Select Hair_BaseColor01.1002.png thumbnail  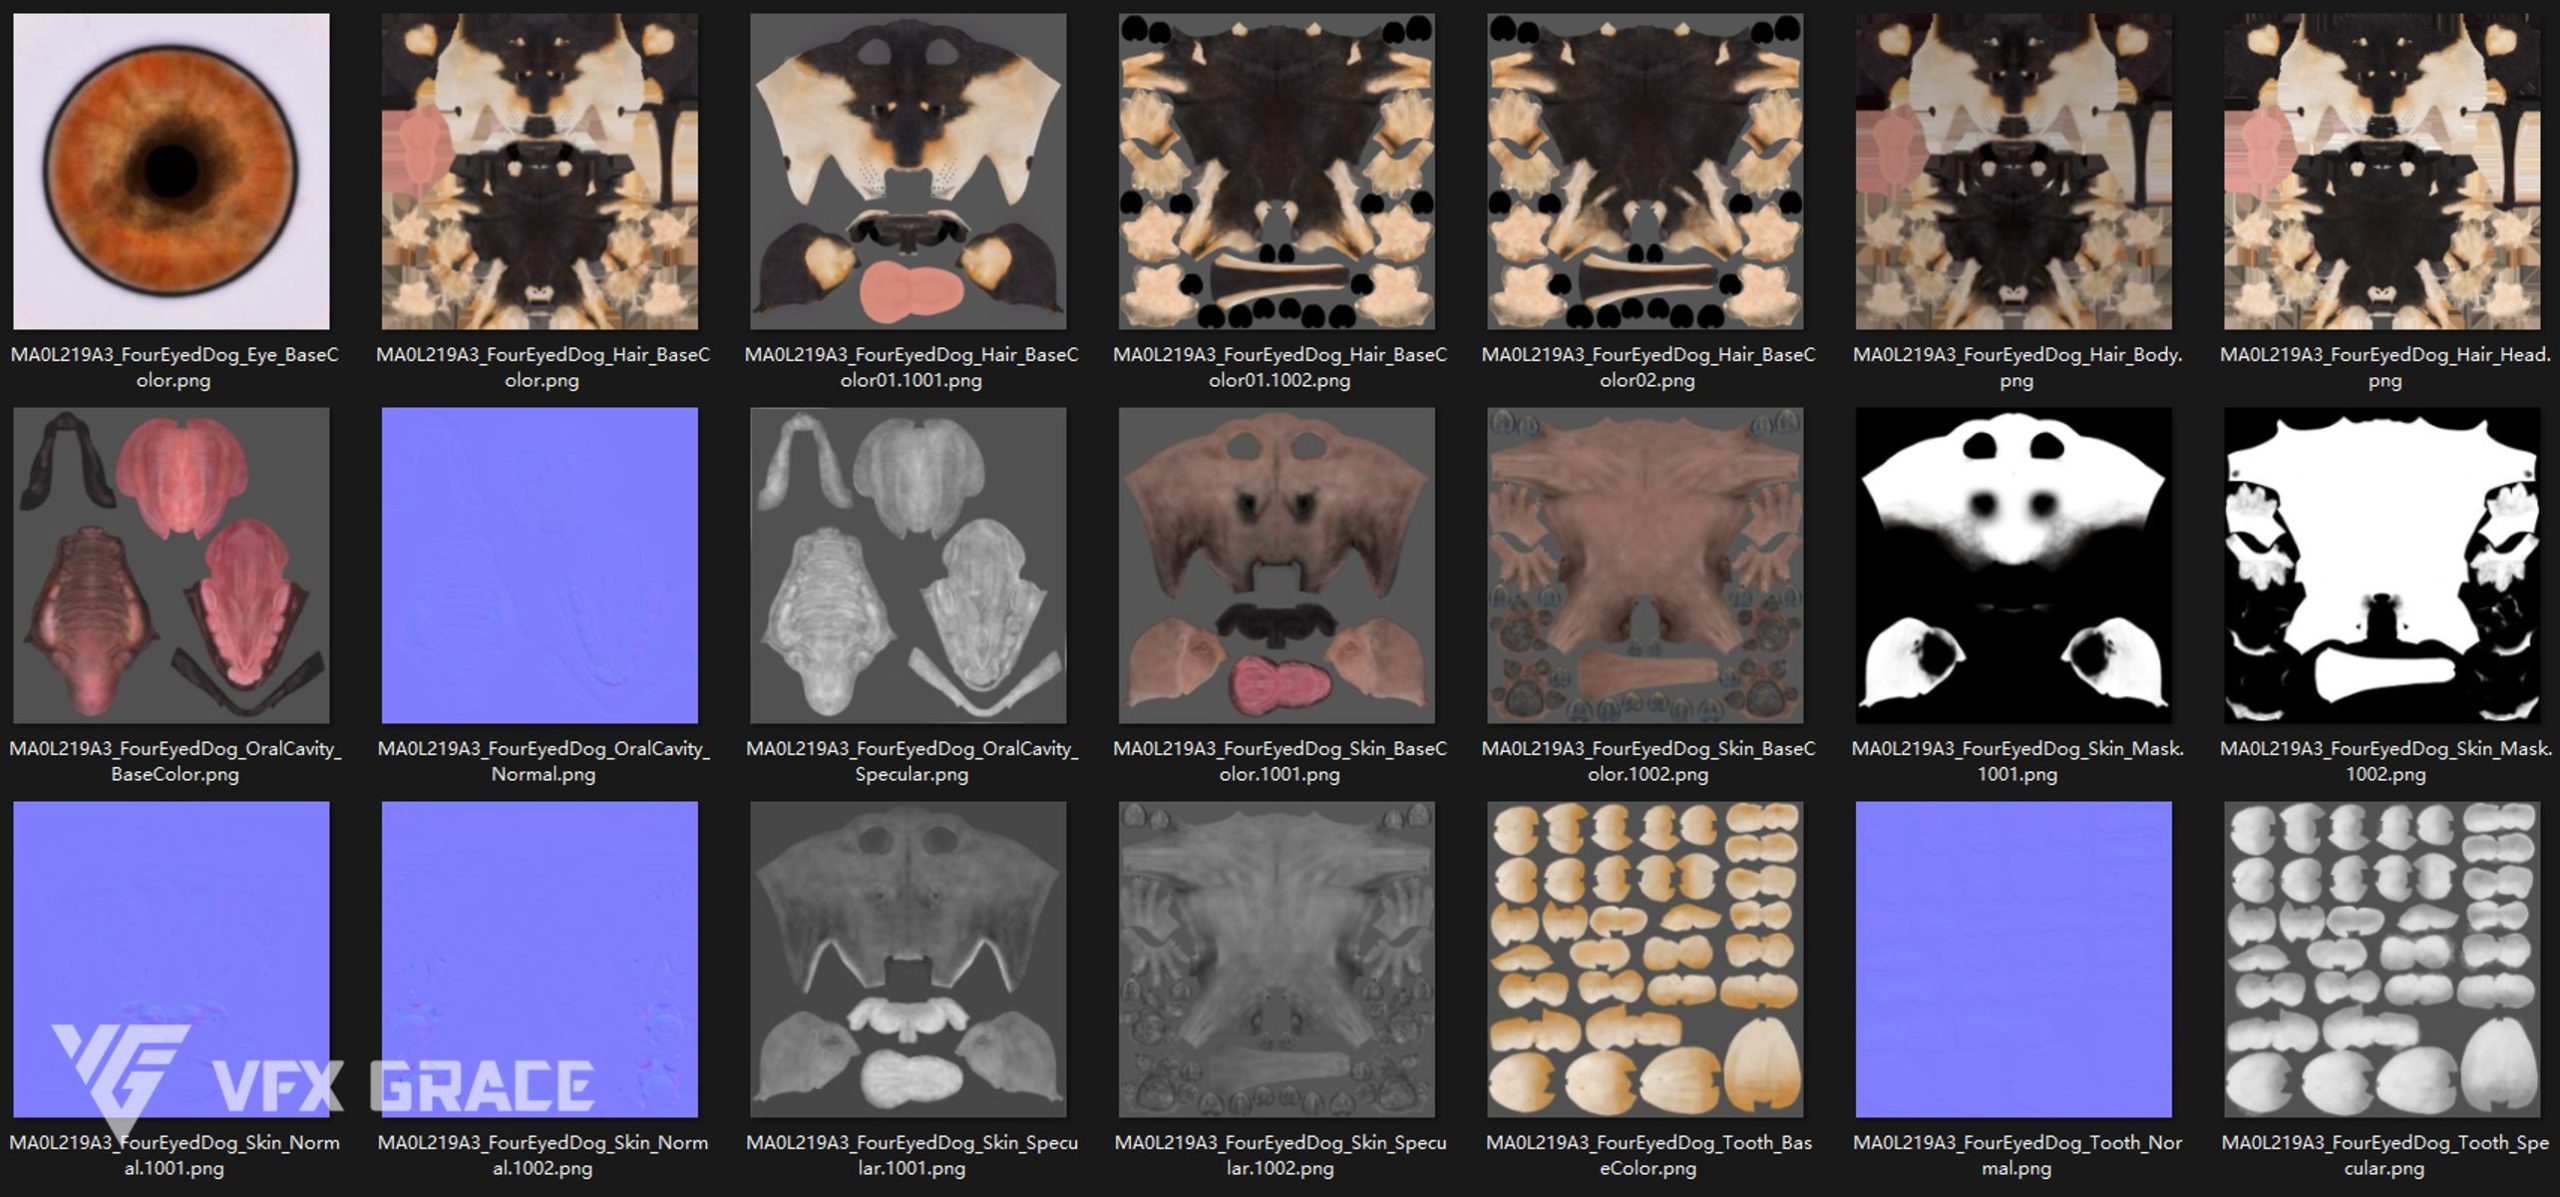tap(1277, 171)
